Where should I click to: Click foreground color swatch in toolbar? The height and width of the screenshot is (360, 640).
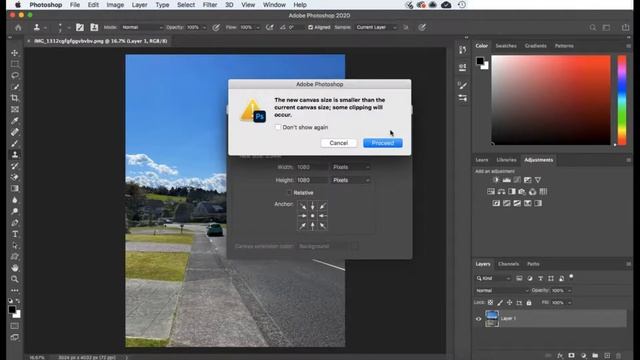[x=12, y=310]
